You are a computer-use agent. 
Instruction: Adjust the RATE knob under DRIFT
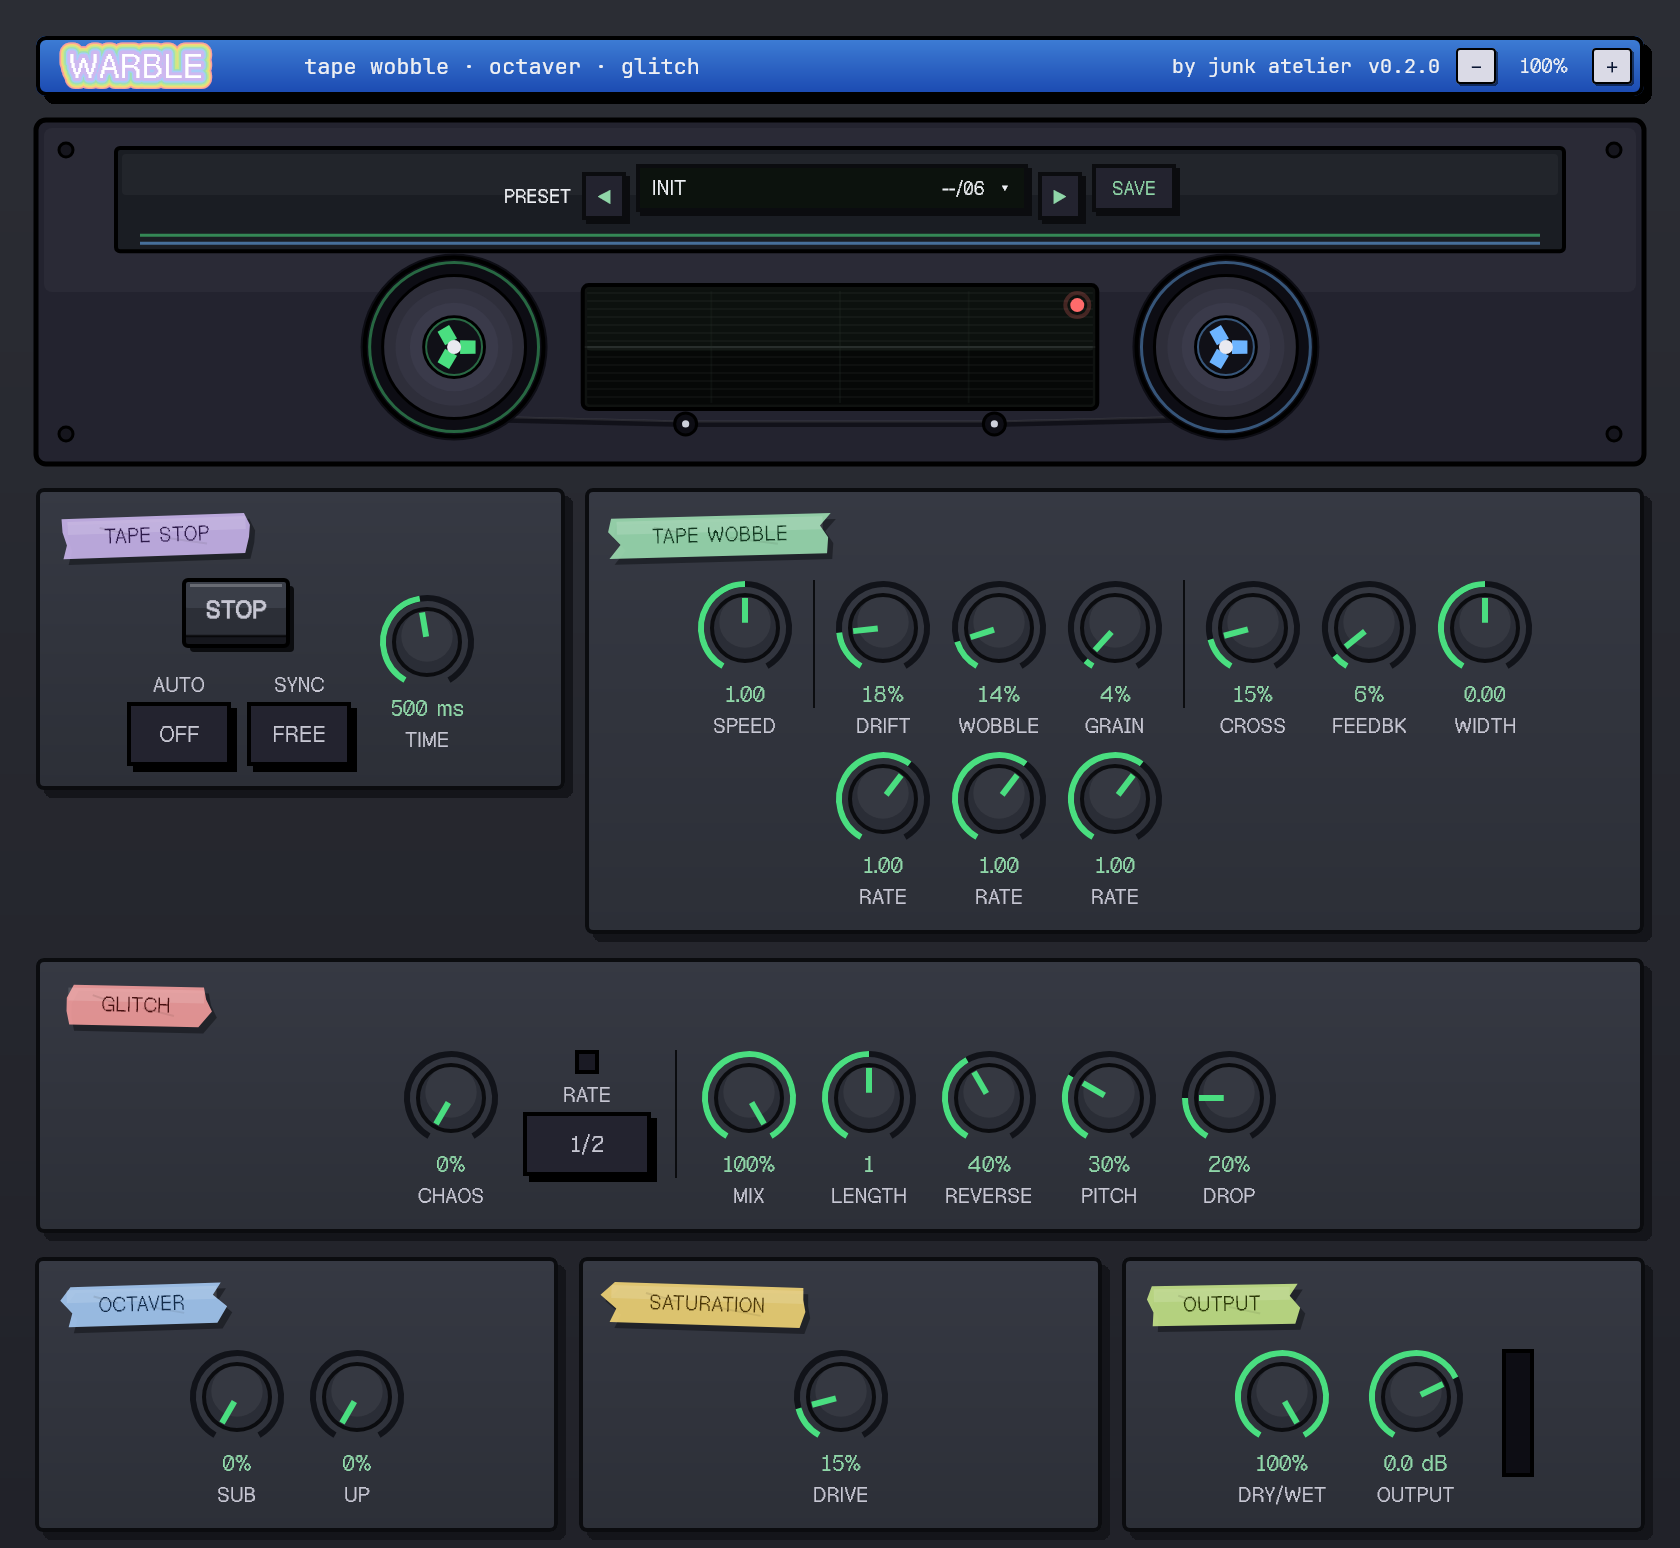pos(883,799)
